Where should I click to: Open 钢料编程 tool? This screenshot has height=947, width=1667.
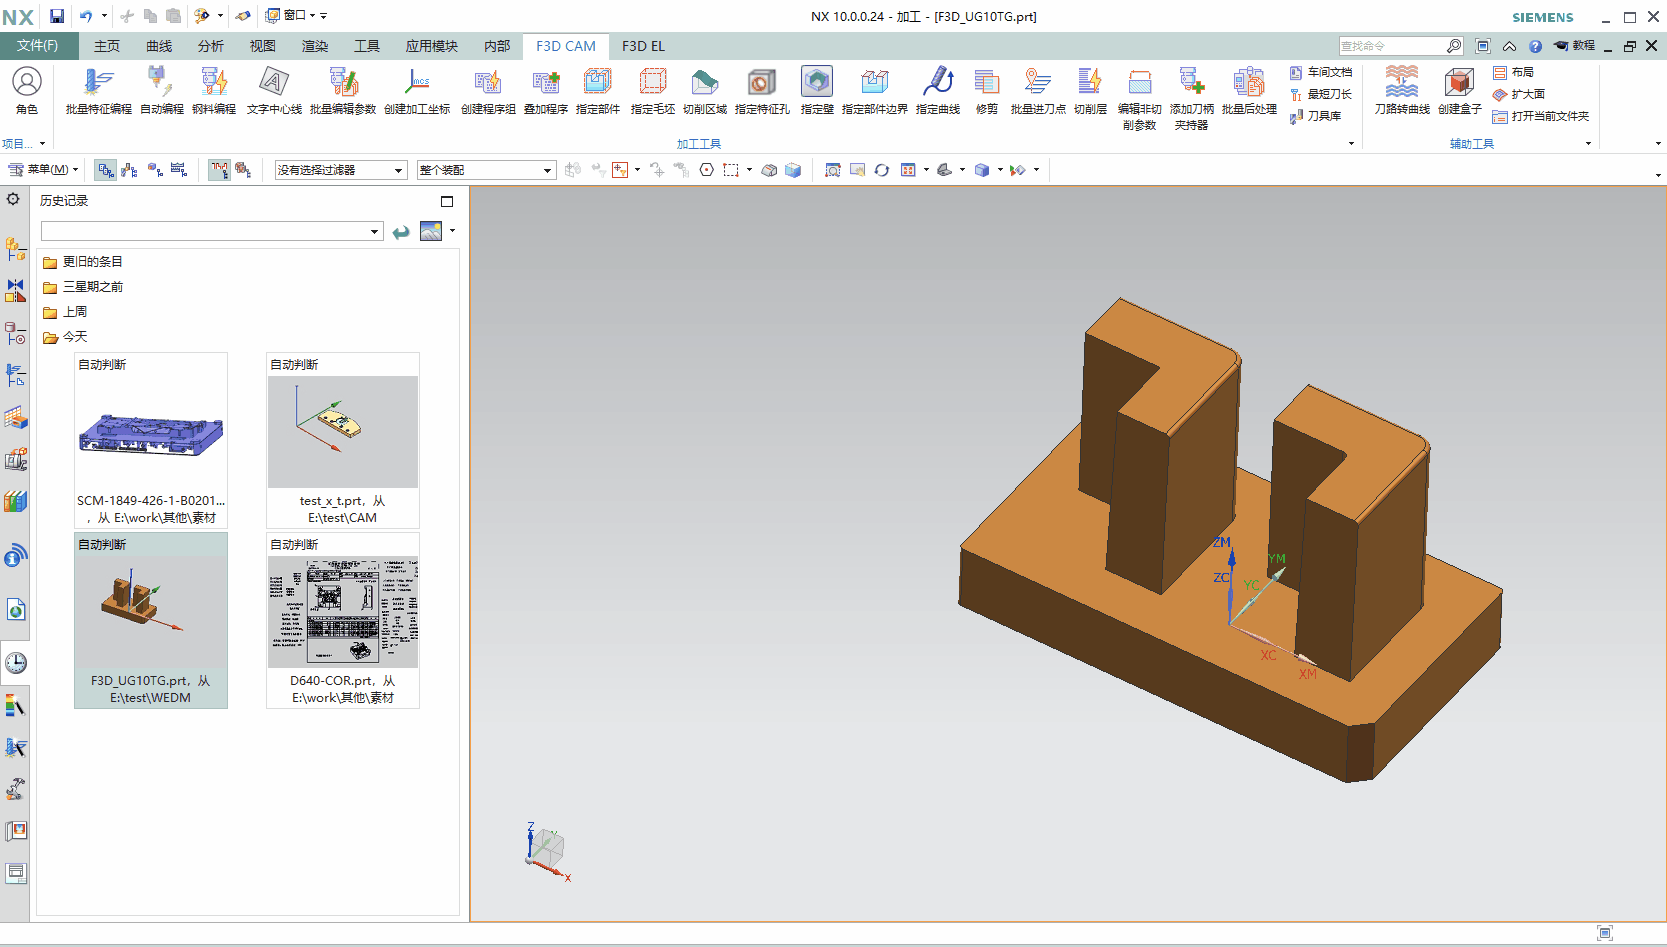click(x=214, y=91)
